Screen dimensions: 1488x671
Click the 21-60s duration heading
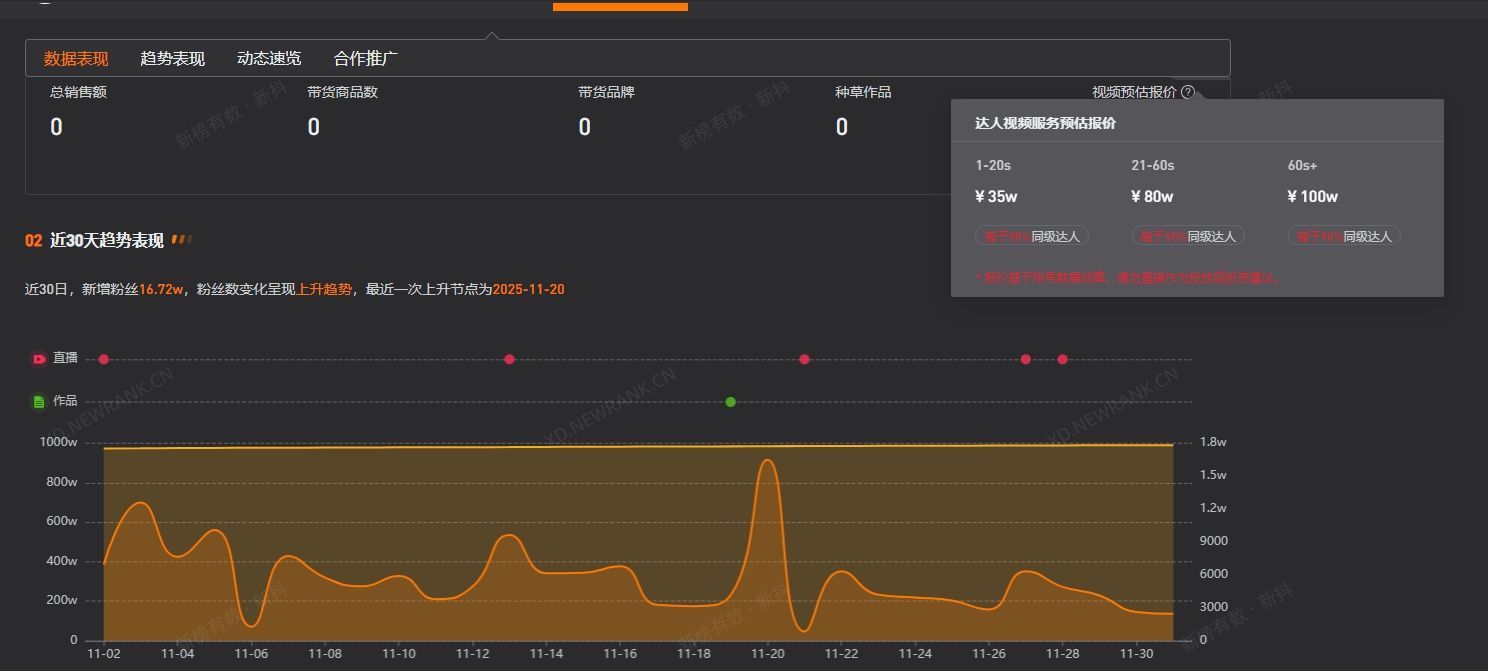[x=1153, y=165]
